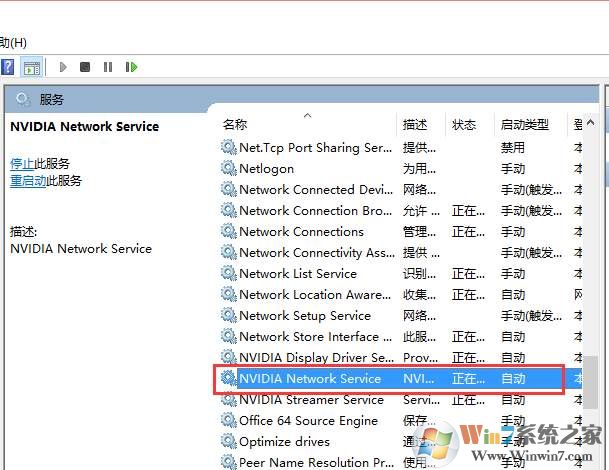Select the Netlogon service name
Image resolution: width=609 pixels, height=470 pixels.
(x=266, y=169)
